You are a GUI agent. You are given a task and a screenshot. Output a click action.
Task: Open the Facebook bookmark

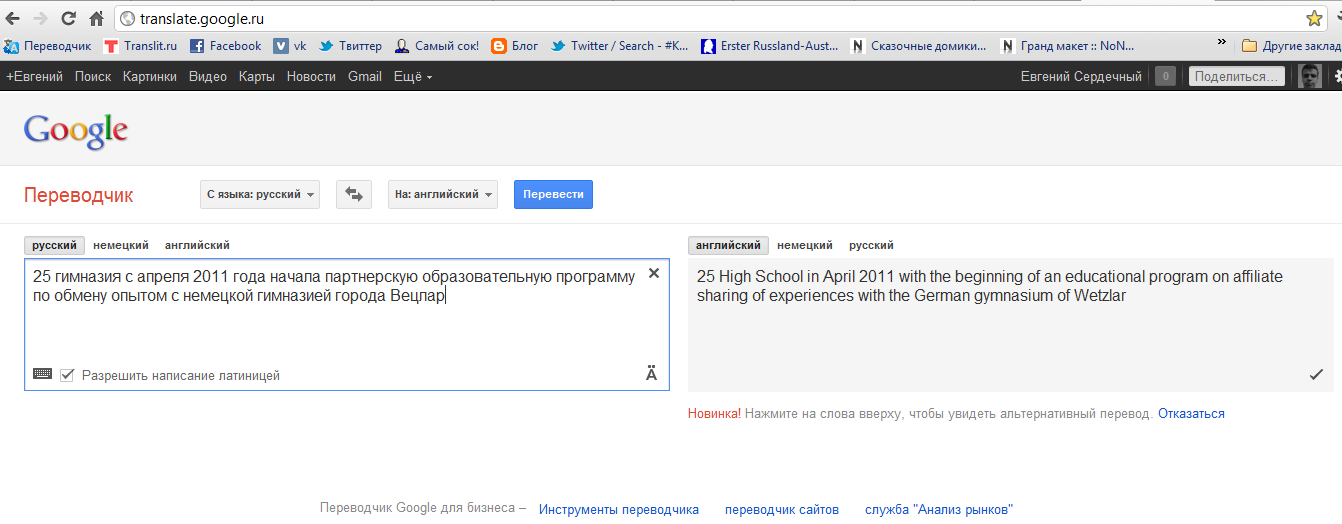tap(226, 46)
